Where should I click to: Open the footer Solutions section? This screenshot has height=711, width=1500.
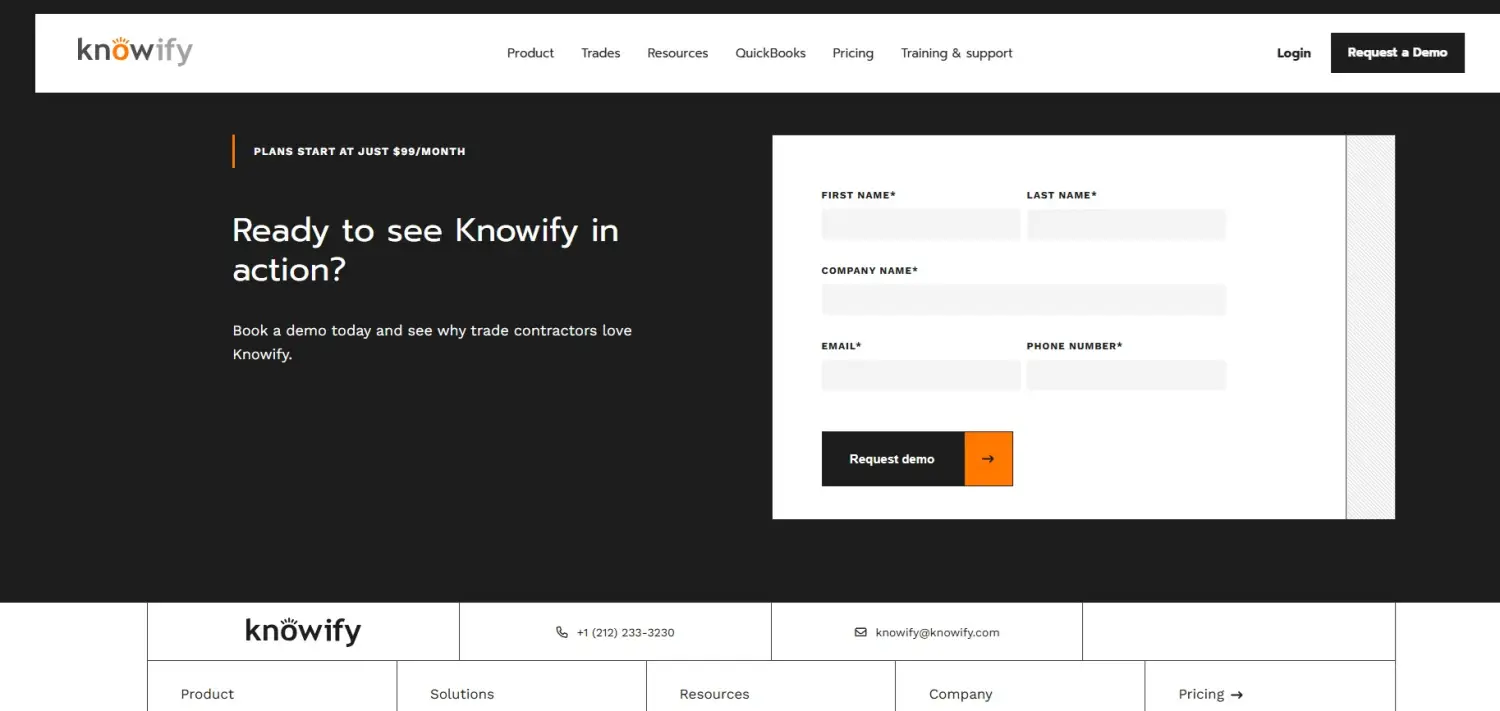tap(462, 694)
